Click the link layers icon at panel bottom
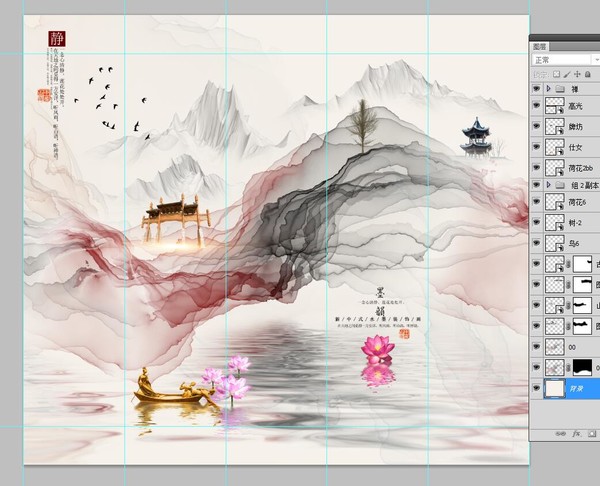The image size is (600, 486). [561, 434]
